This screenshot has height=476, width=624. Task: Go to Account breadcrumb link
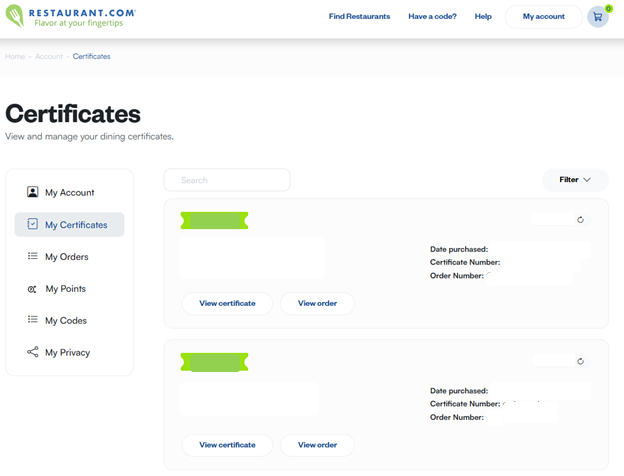coord(49,57)
